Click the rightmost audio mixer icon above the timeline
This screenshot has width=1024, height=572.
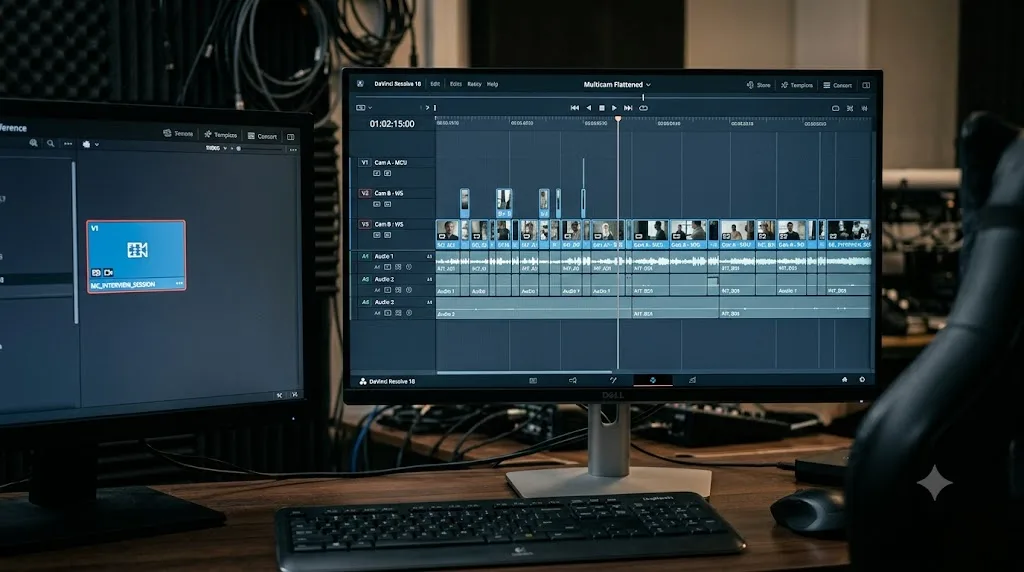pyautogui.click(x=865, y=108)
